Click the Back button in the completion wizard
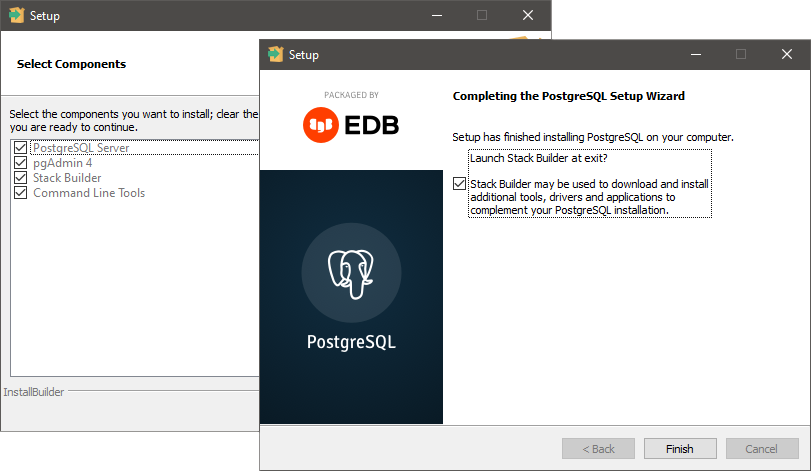 [x=598, y=449]
